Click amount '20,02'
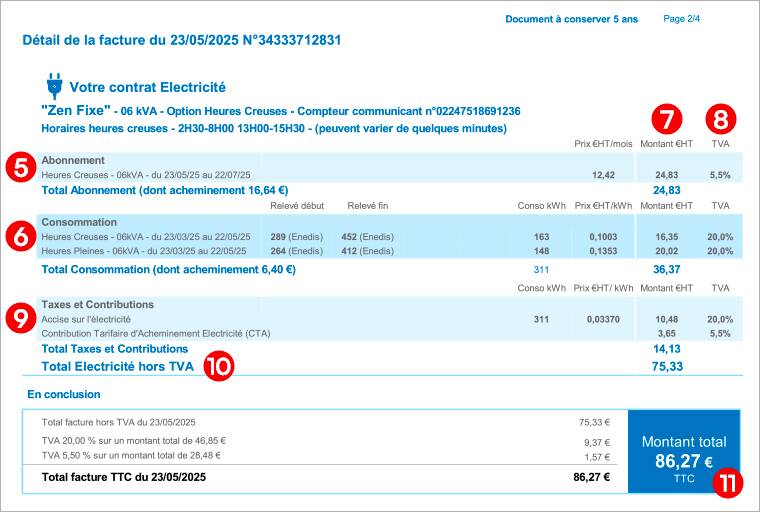Viewport: 760px width, 512px height. [666, 251]
